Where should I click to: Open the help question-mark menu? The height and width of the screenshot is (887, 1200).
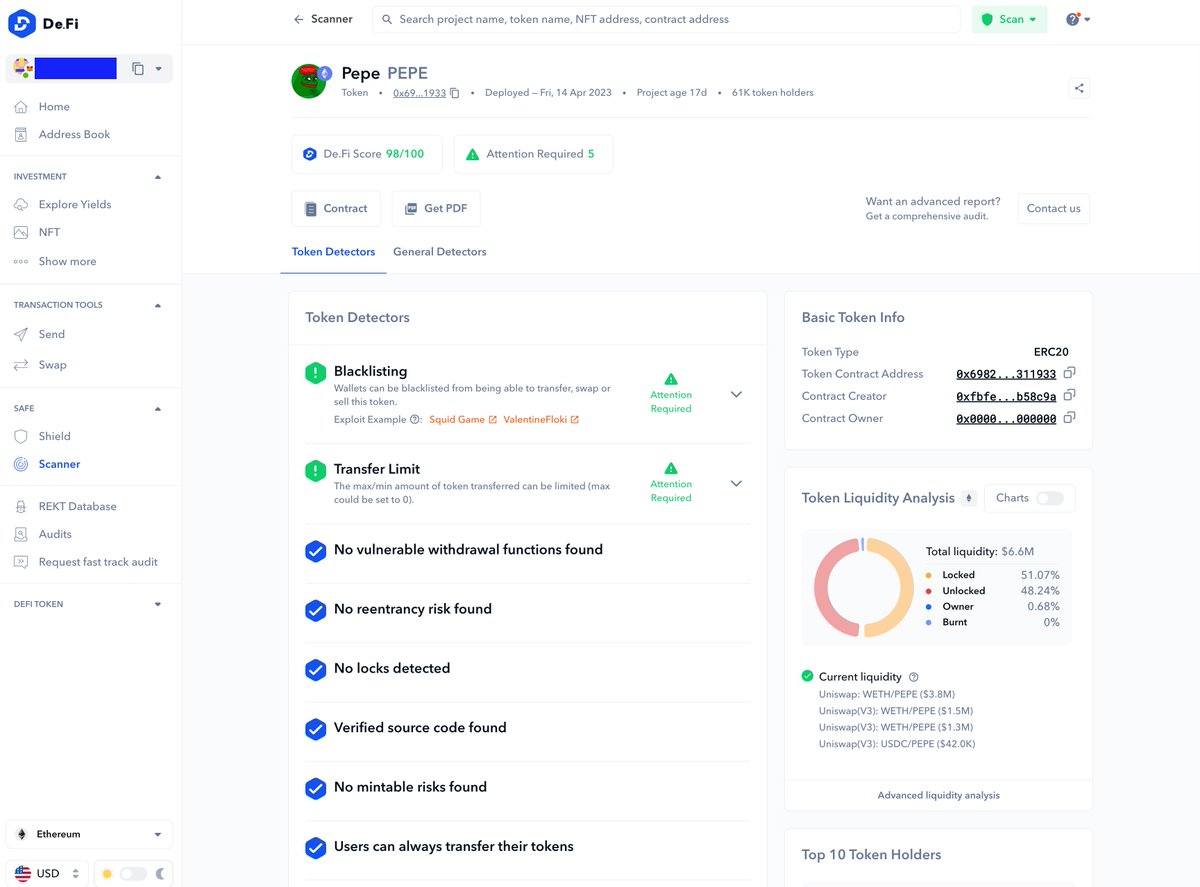coord(1077,19)
